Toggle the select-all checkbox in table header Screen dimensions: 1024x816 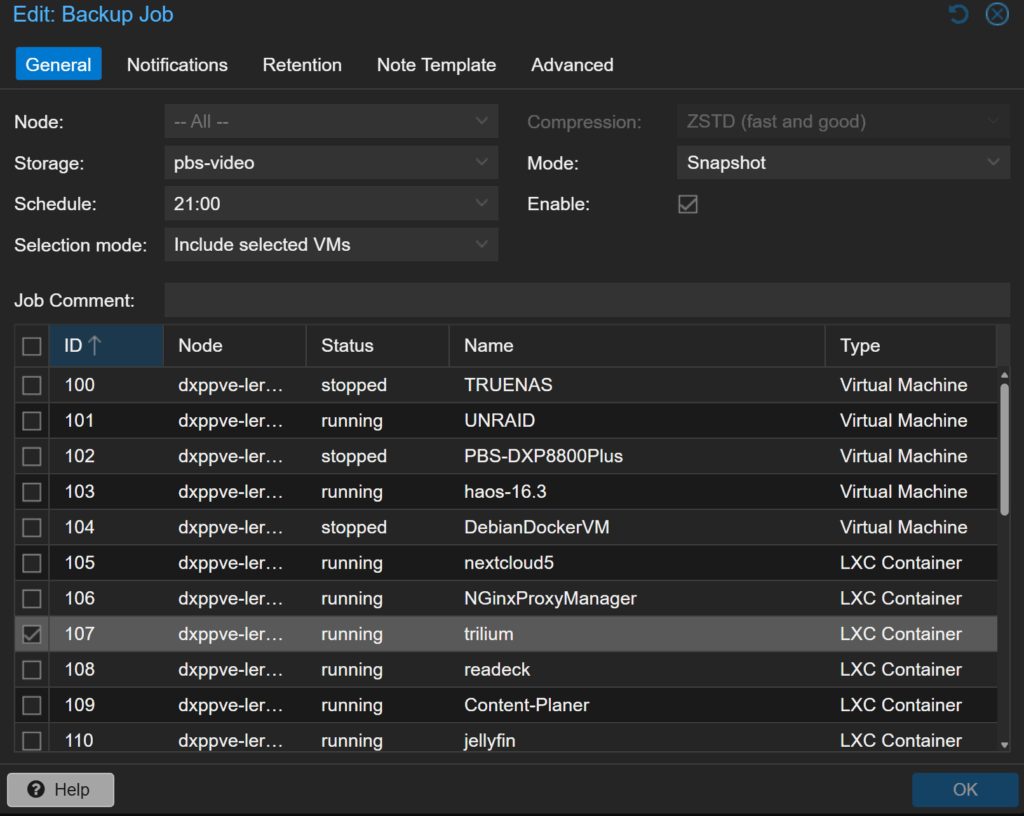(x=32, y=346)
